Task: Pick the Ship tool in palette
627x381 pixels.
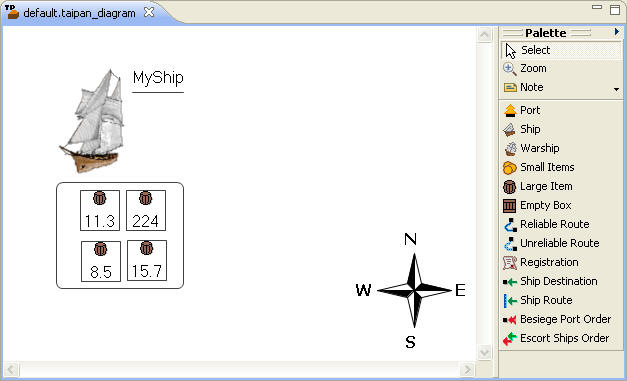Action: (560, 129)
